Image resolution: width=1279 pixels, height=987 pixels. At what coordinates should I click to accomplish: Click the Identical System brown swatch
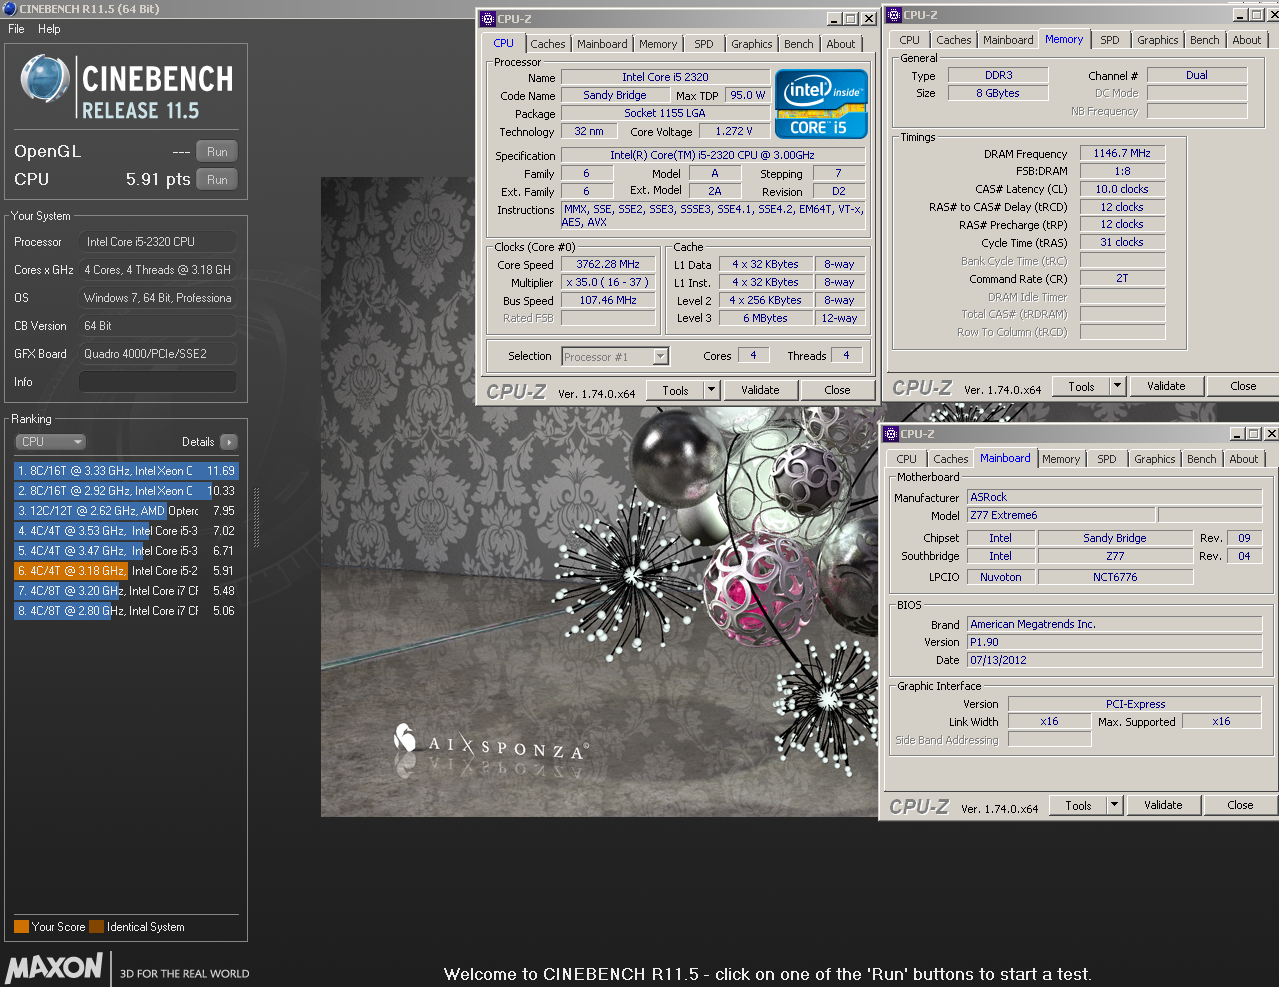[x=96, y=927]
